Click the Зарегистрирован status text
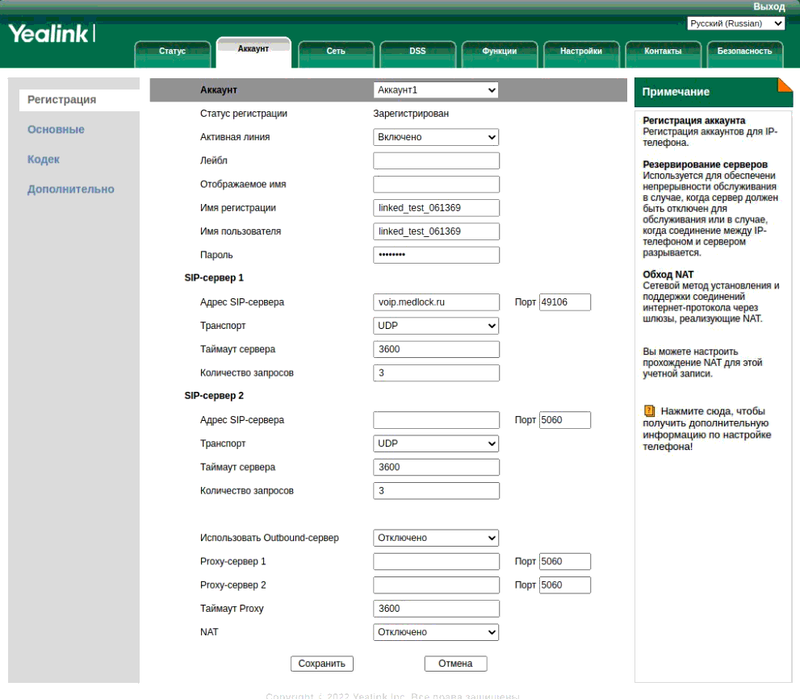This screenshot has height=699, width=800. tap(411, 114)
